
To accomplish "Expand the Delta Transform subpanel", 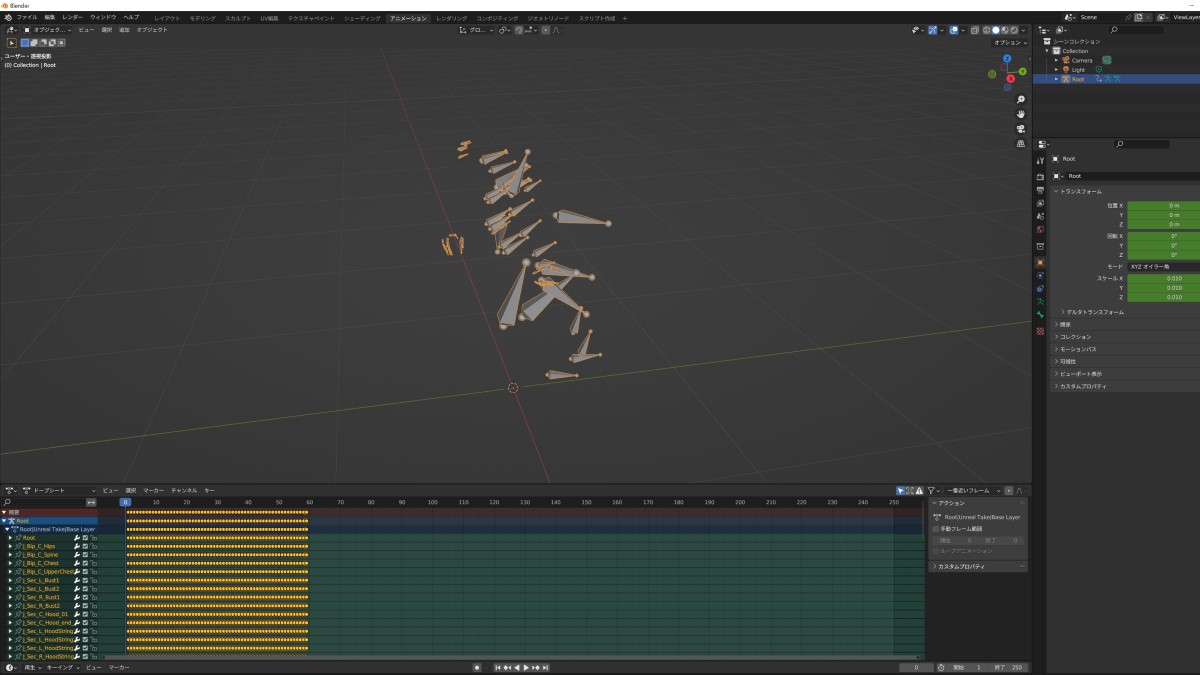I will pos(1095,312).
